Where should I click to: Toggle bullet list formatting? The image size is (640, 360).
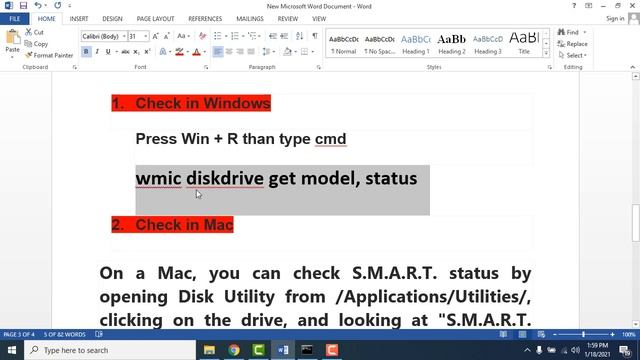pos(218,36)
